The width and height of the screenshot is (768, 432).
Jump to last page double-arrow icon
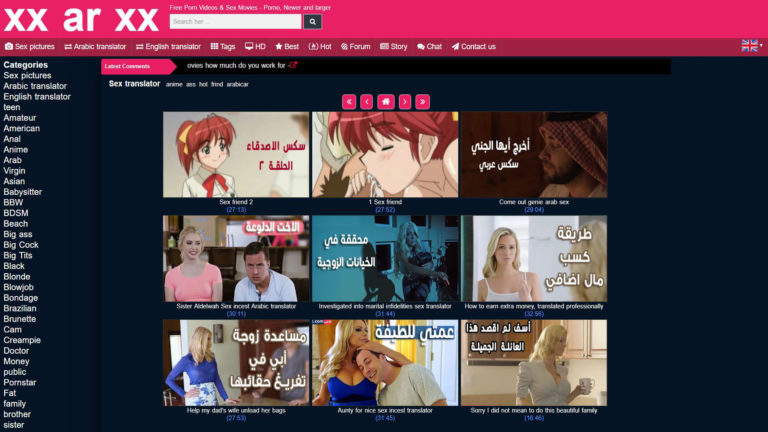pos(423,101)
